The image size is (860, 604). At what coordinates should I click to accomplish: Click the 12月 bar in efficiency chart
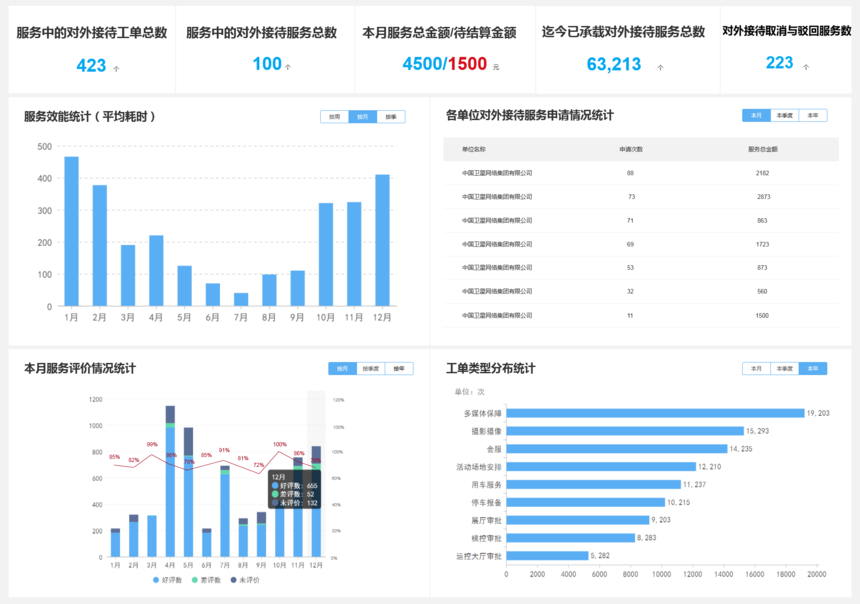382,240
